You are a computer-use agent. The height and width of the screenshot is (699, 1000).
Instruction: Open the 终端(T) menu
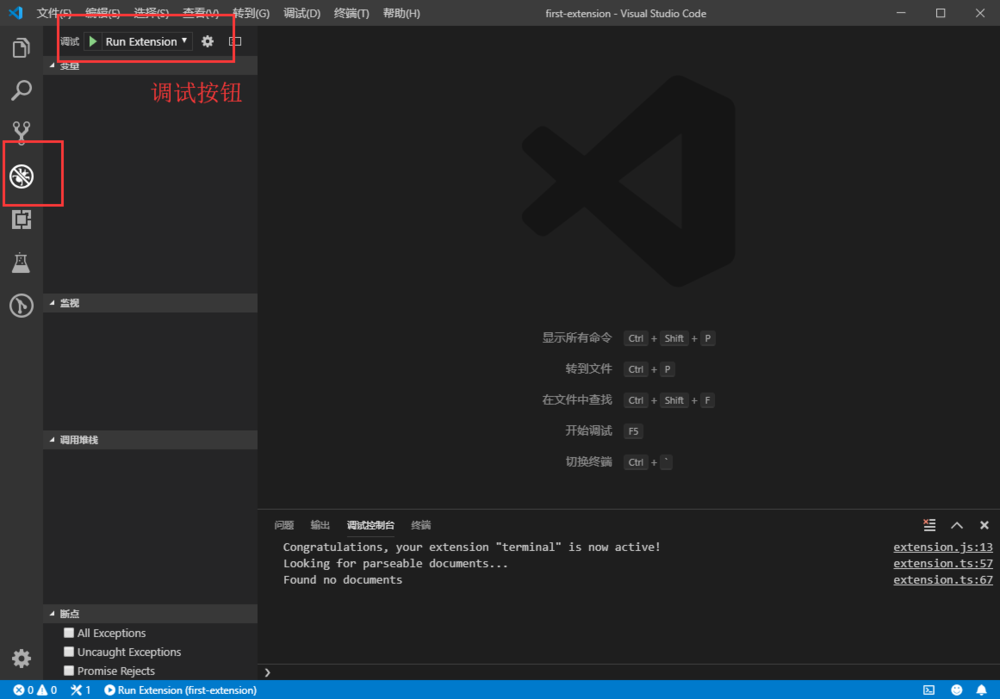351,13
